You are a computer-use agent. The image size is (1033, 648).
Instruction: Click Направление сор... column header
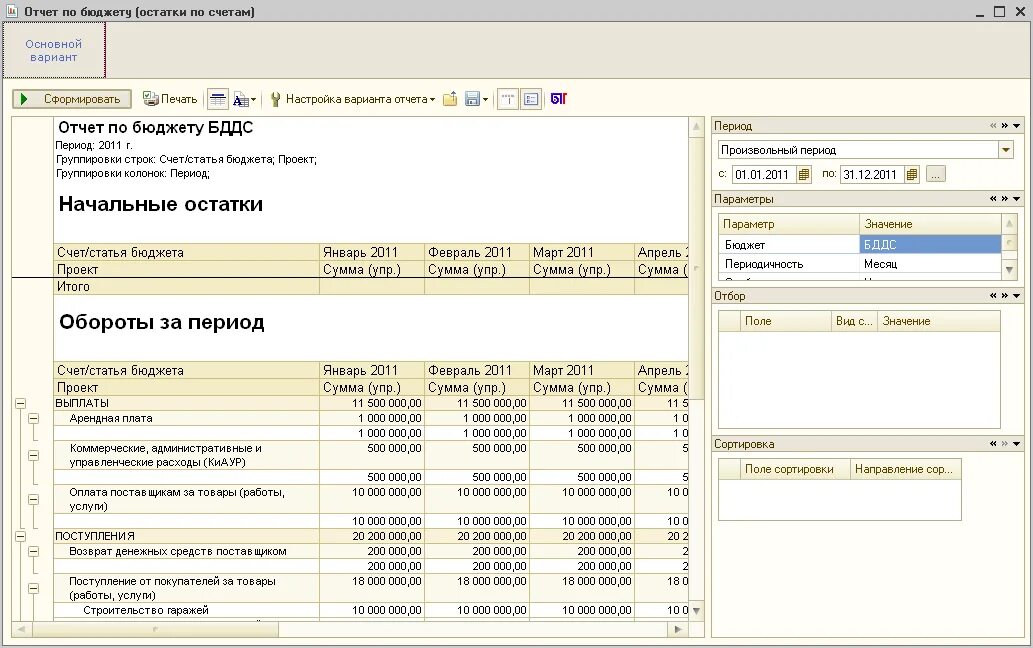point(905,469)
